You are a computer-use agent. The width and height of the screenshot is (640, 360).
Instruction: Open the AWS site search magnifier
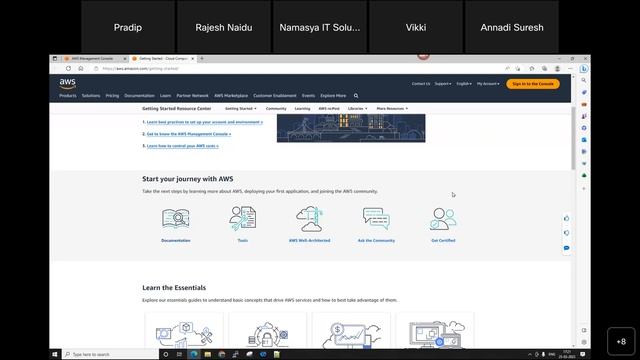point(356,96)
